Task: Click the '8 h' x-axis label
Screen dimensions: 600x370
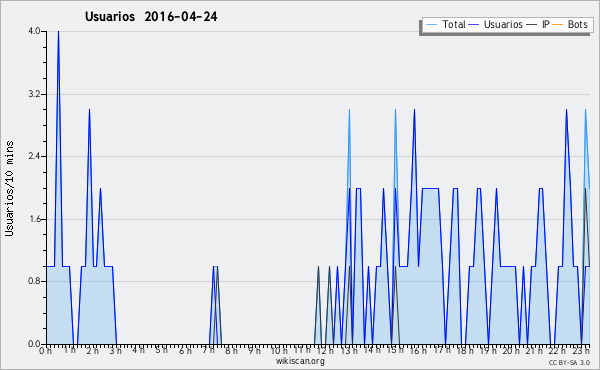Action: pos(231,350)
